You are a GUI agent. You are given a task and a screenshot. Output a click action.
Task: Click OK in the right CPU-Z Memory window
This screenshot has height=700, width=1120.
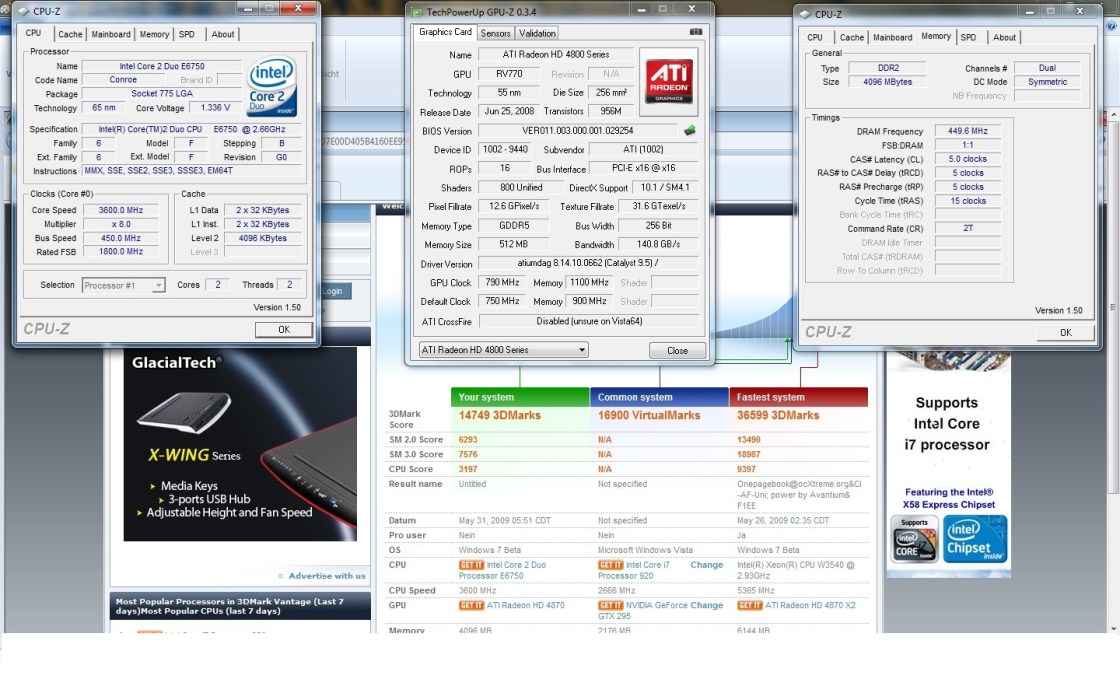[1065, 332]
